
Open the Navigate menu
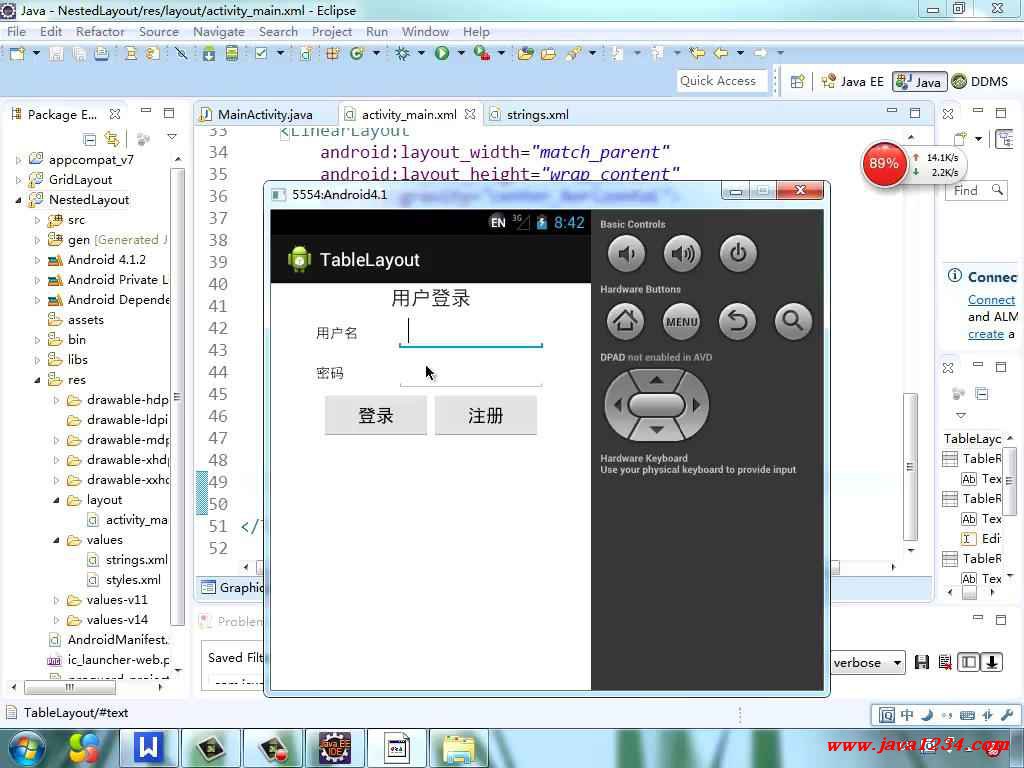coord(219,31)
